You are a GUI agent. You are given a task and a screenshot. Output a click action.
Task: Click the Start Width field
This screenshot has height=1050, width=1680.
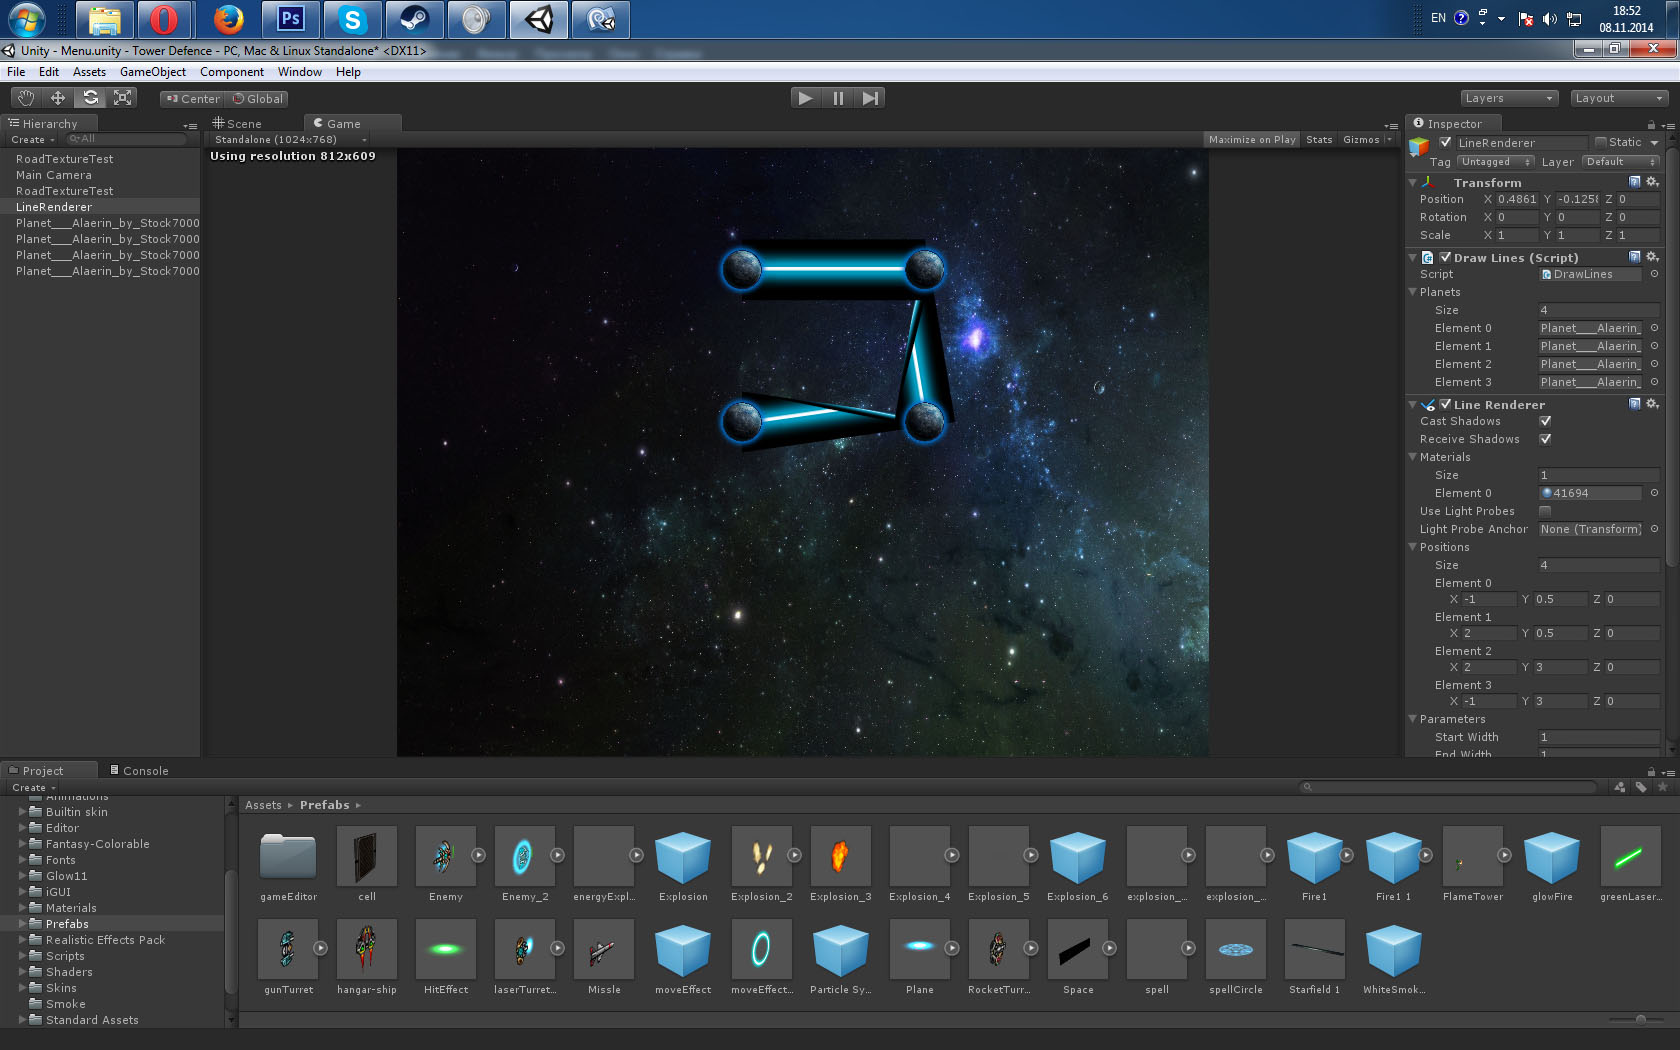pyautogui.click(x=1599, y=737)
